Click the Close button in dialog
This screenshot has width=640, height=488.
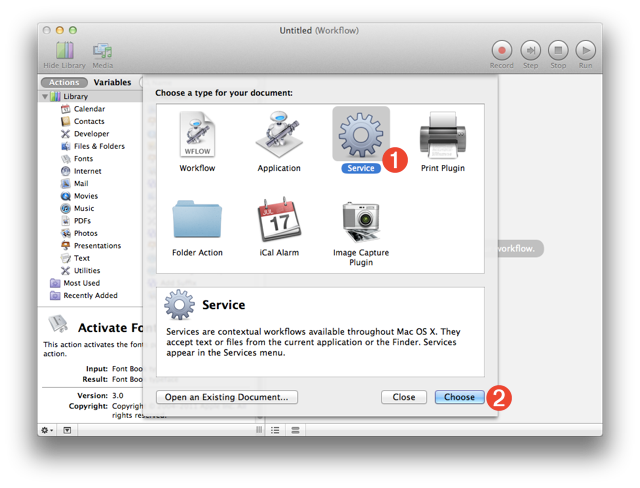coord(404,397)
